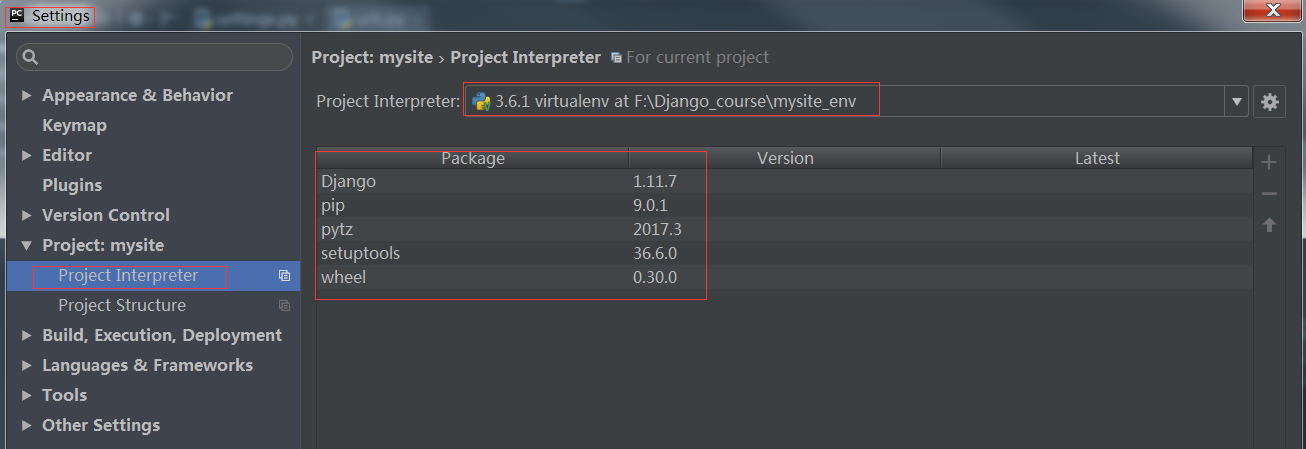Image resolution: width=1306 pixels, height=449 pixels.
Task: Select the Django package row
Action: [784, 182]
